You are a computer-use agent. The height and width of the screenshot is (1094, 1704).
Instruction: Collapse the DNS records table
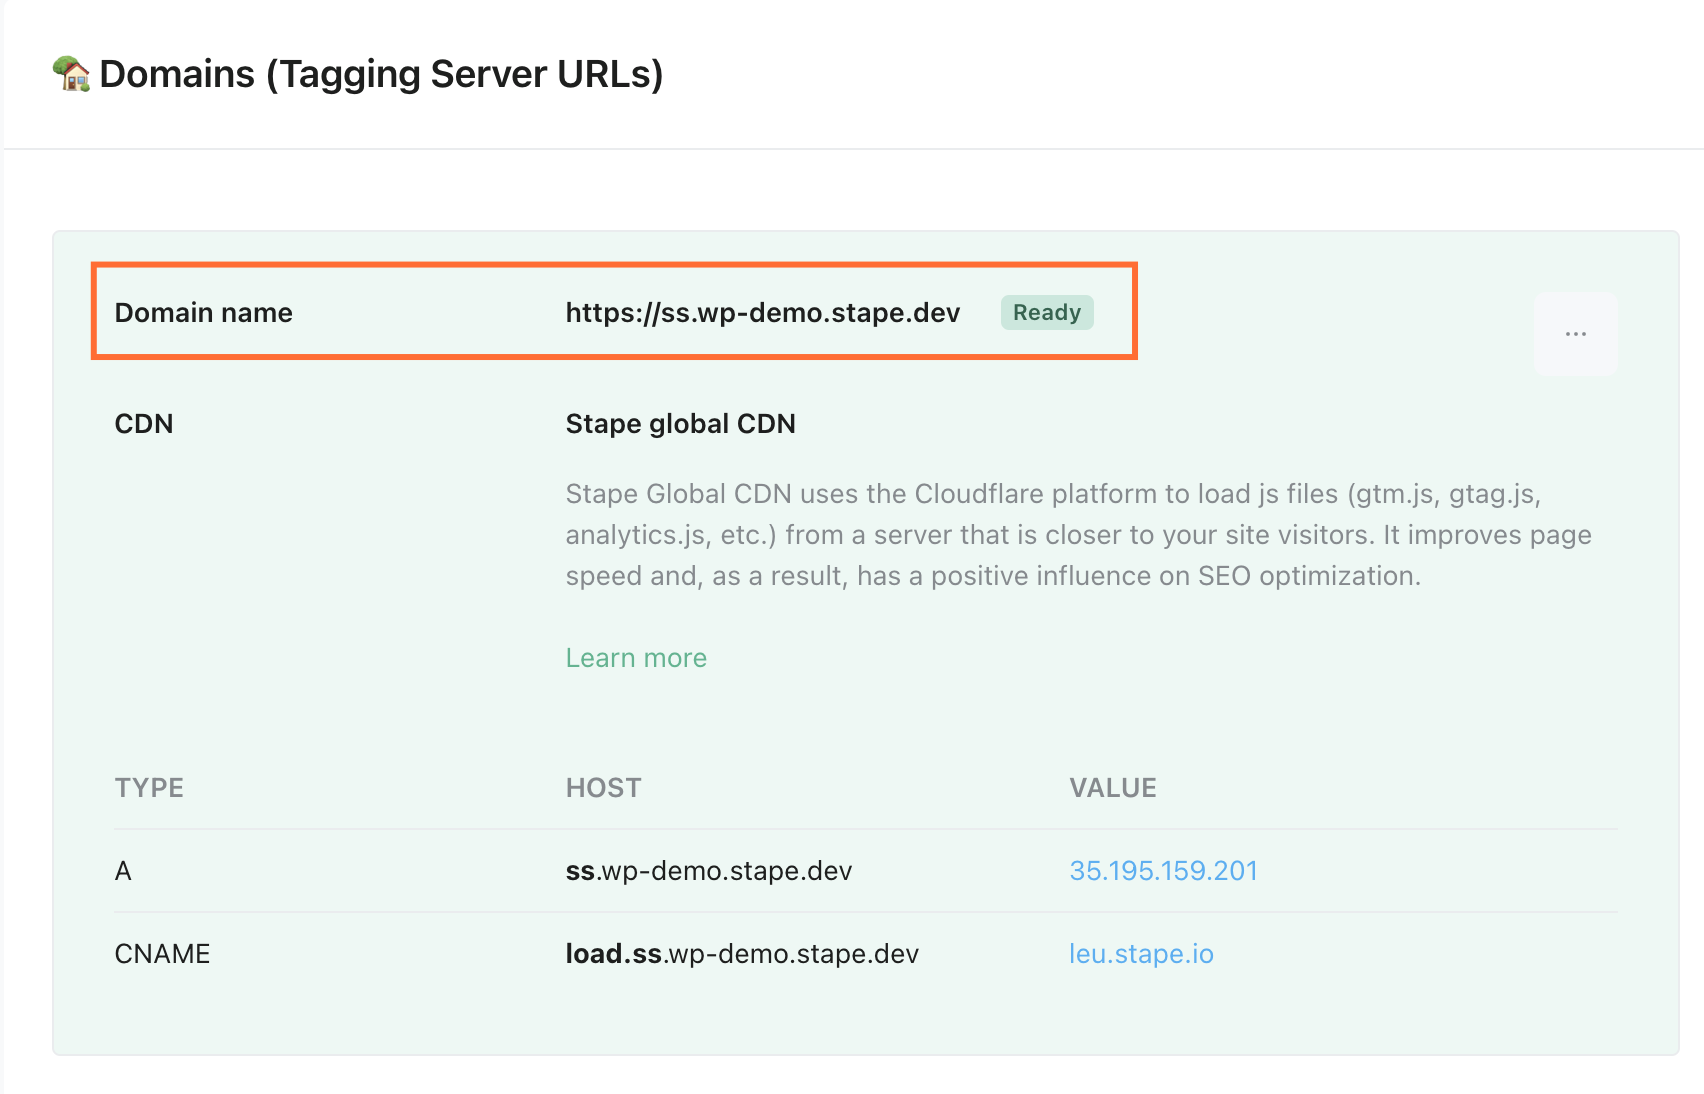[149, 787]
